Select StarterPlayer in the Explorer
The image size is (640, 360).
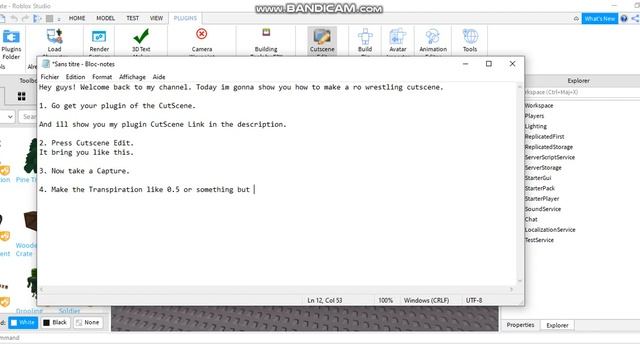542,199
